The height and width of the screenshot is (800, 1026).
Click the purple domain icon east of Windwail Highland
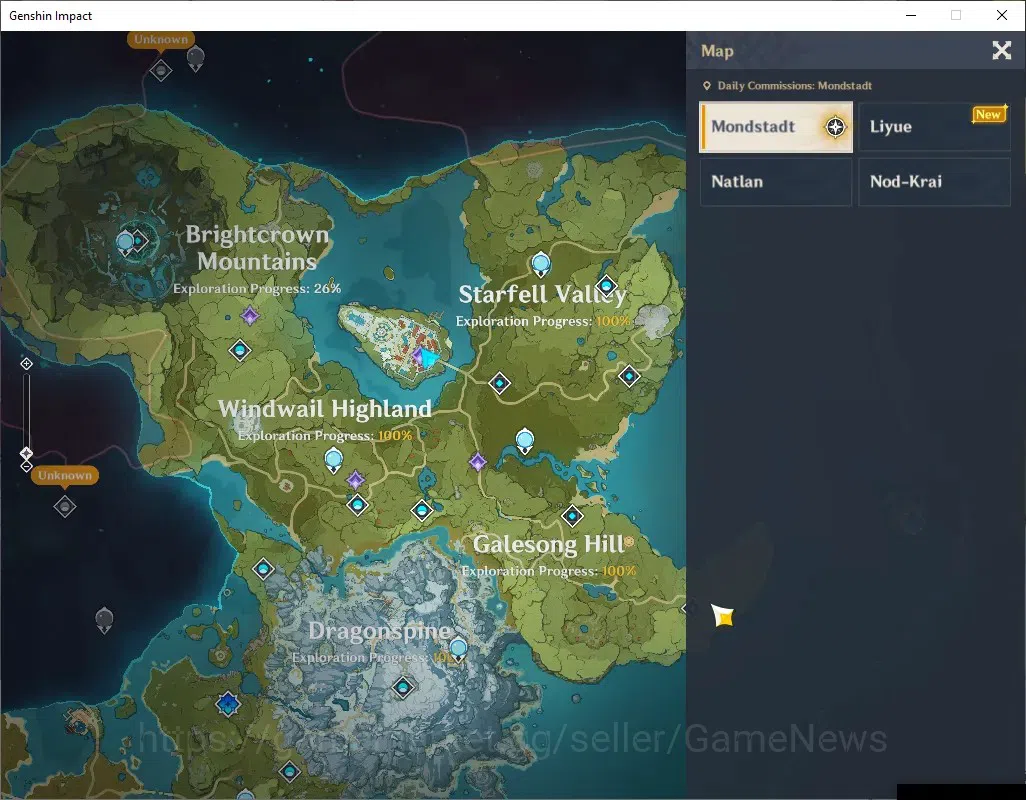(478, 462)
